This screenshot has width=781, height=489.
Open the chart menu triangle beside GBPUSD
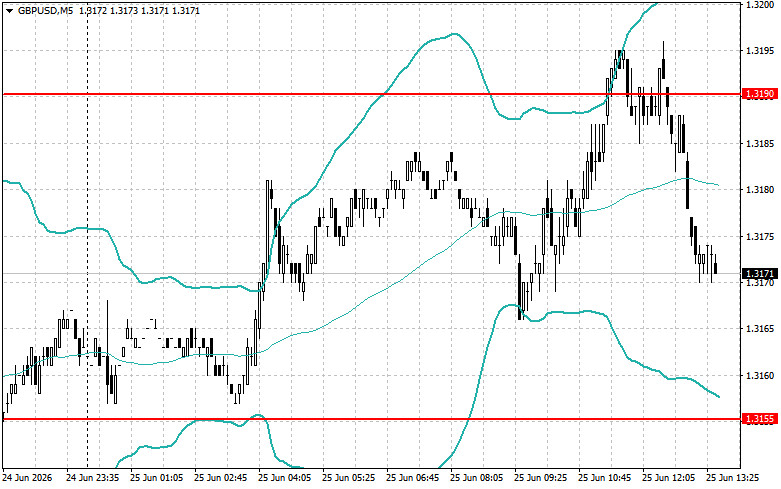(9, 10)
